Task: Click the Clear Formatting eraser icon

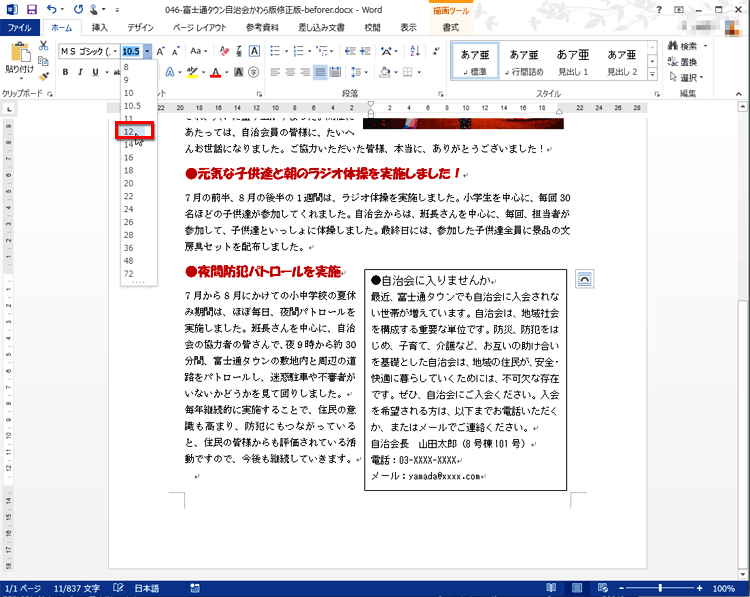Action: pyautogui.click(x=224, y=51)
